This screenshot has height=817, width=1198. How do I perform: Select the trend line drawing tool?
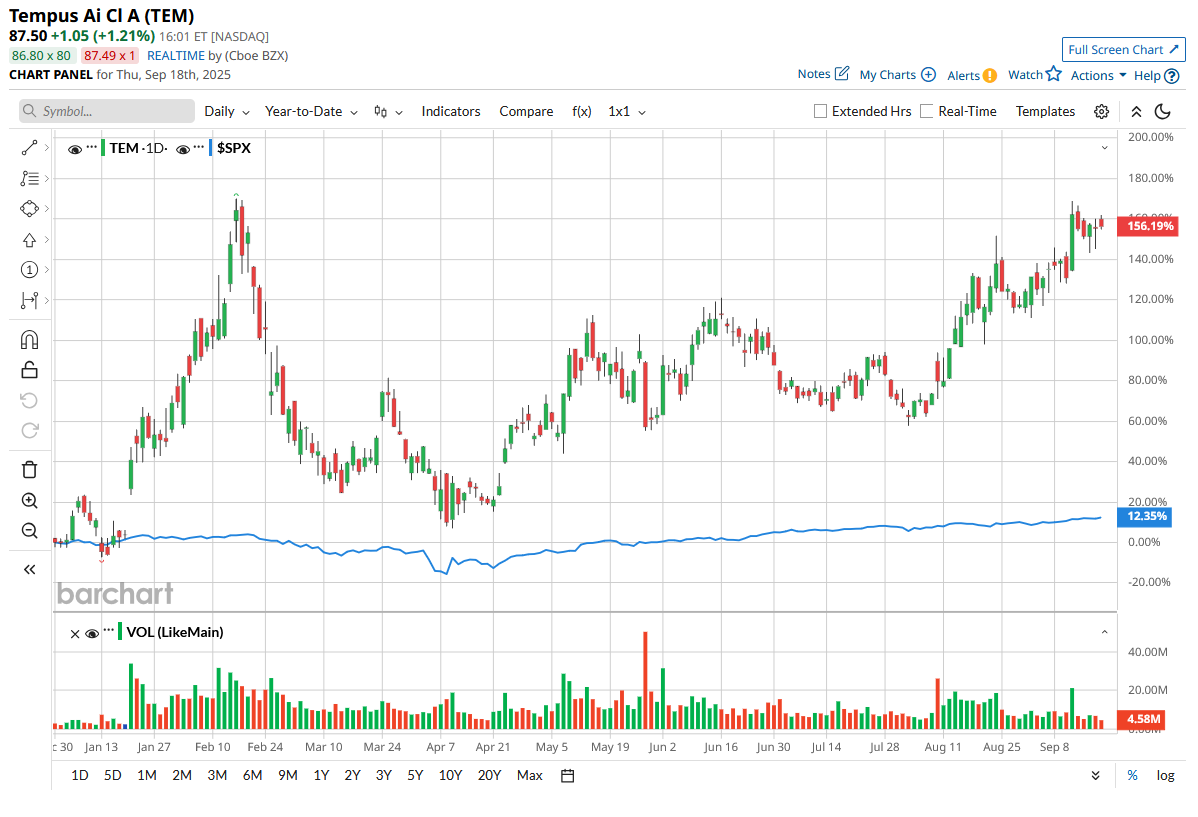click(29, 148)
